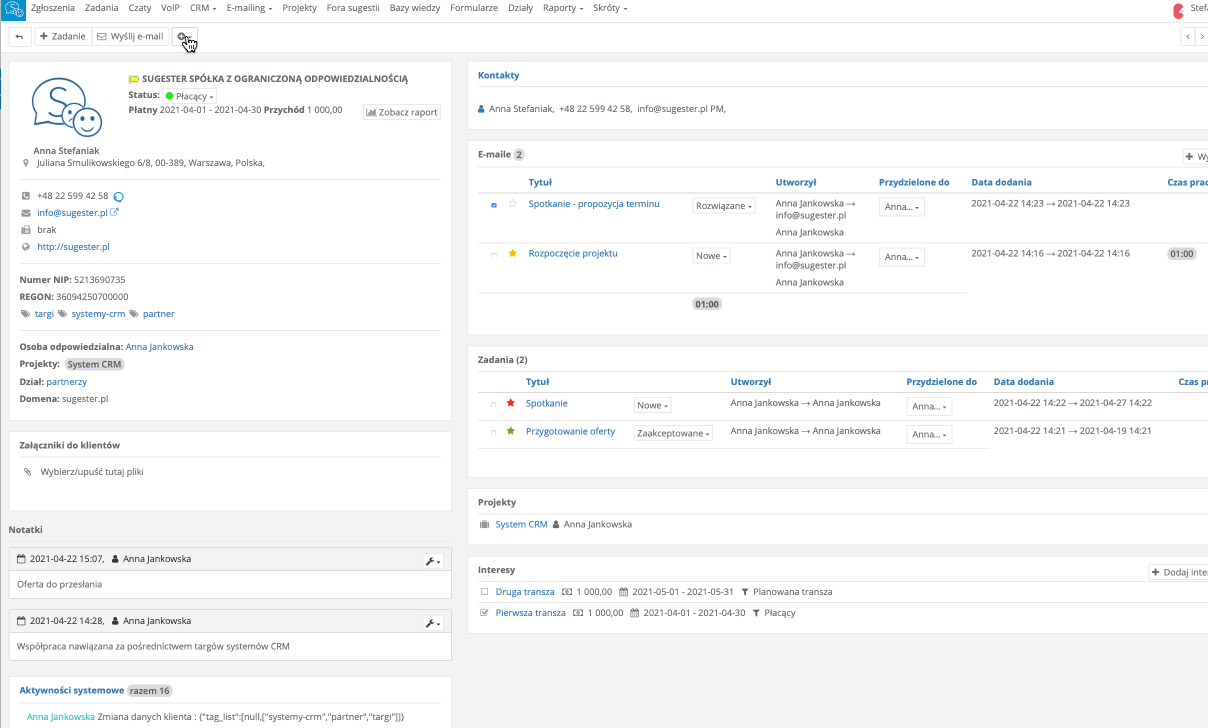1208x728 pixels.
Task: Open the http://sugester.pl website link
Action: pyautogui.click(x=73, y=246)
